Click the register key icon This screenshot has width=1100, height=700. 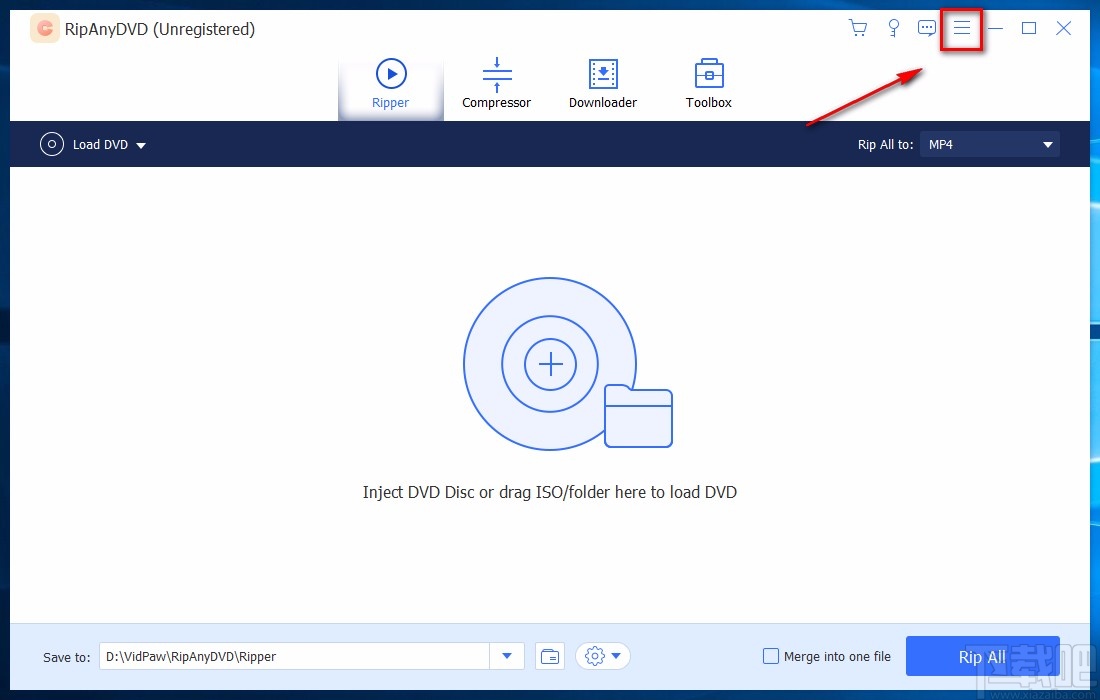[893, 28]
